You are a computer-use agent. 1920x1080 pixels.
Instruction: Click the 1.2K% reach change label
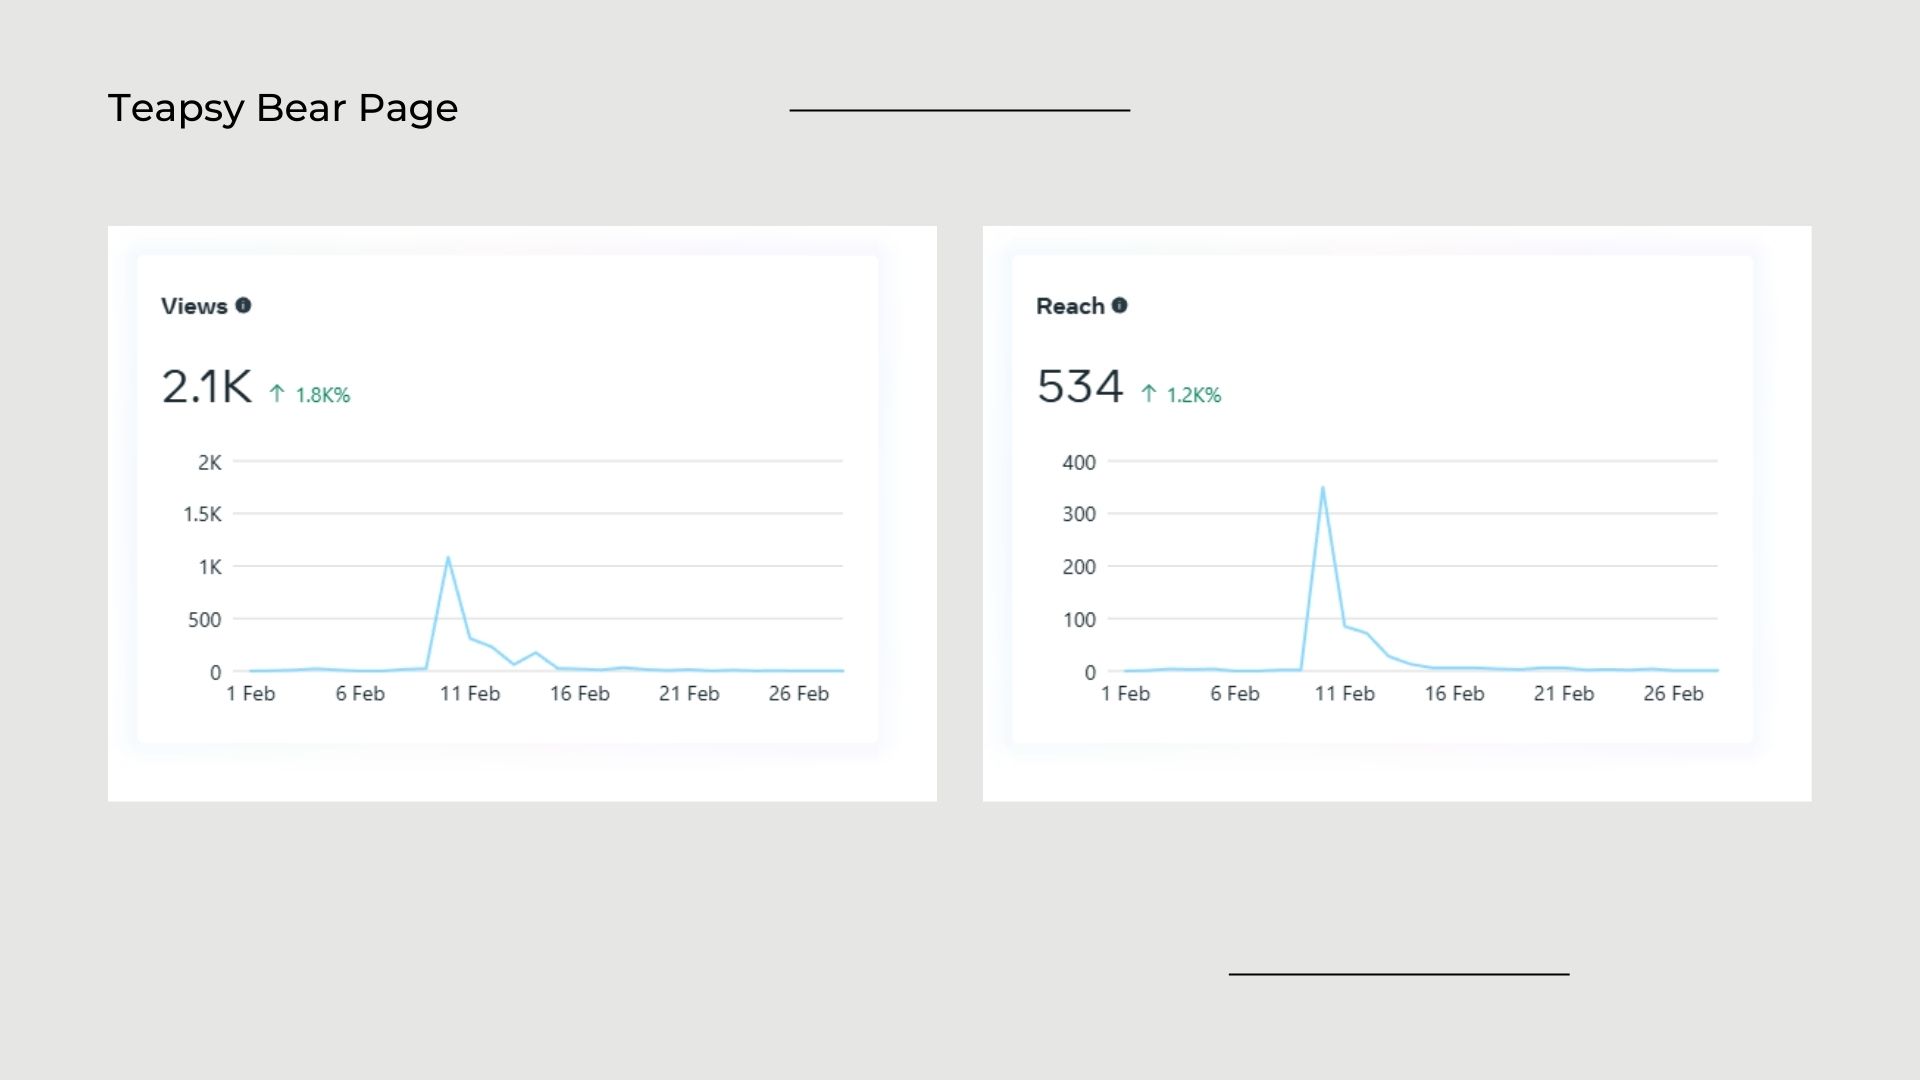[x=1194, y=395]
